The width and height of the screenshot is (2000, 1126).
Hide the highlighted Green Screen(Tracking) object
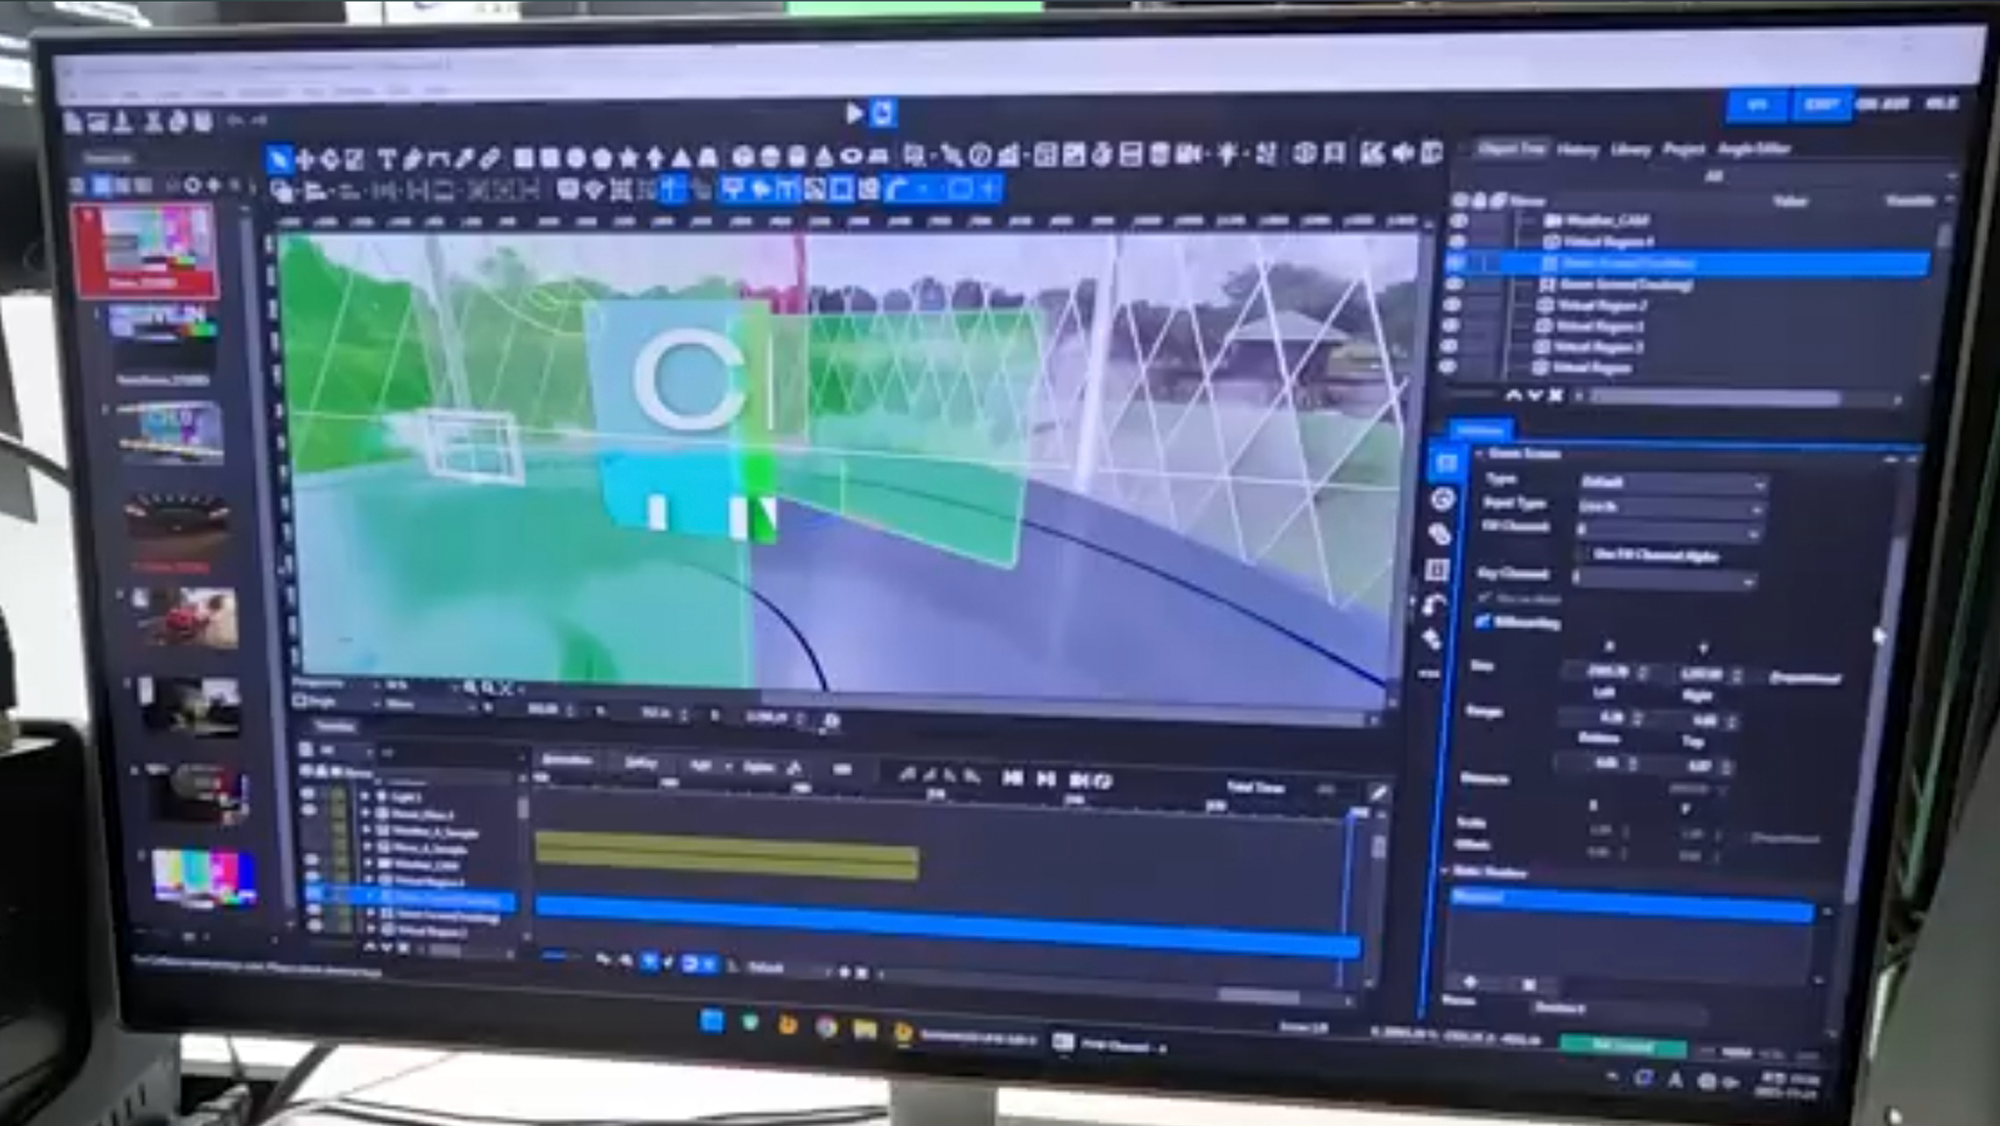click(1456, 263)
